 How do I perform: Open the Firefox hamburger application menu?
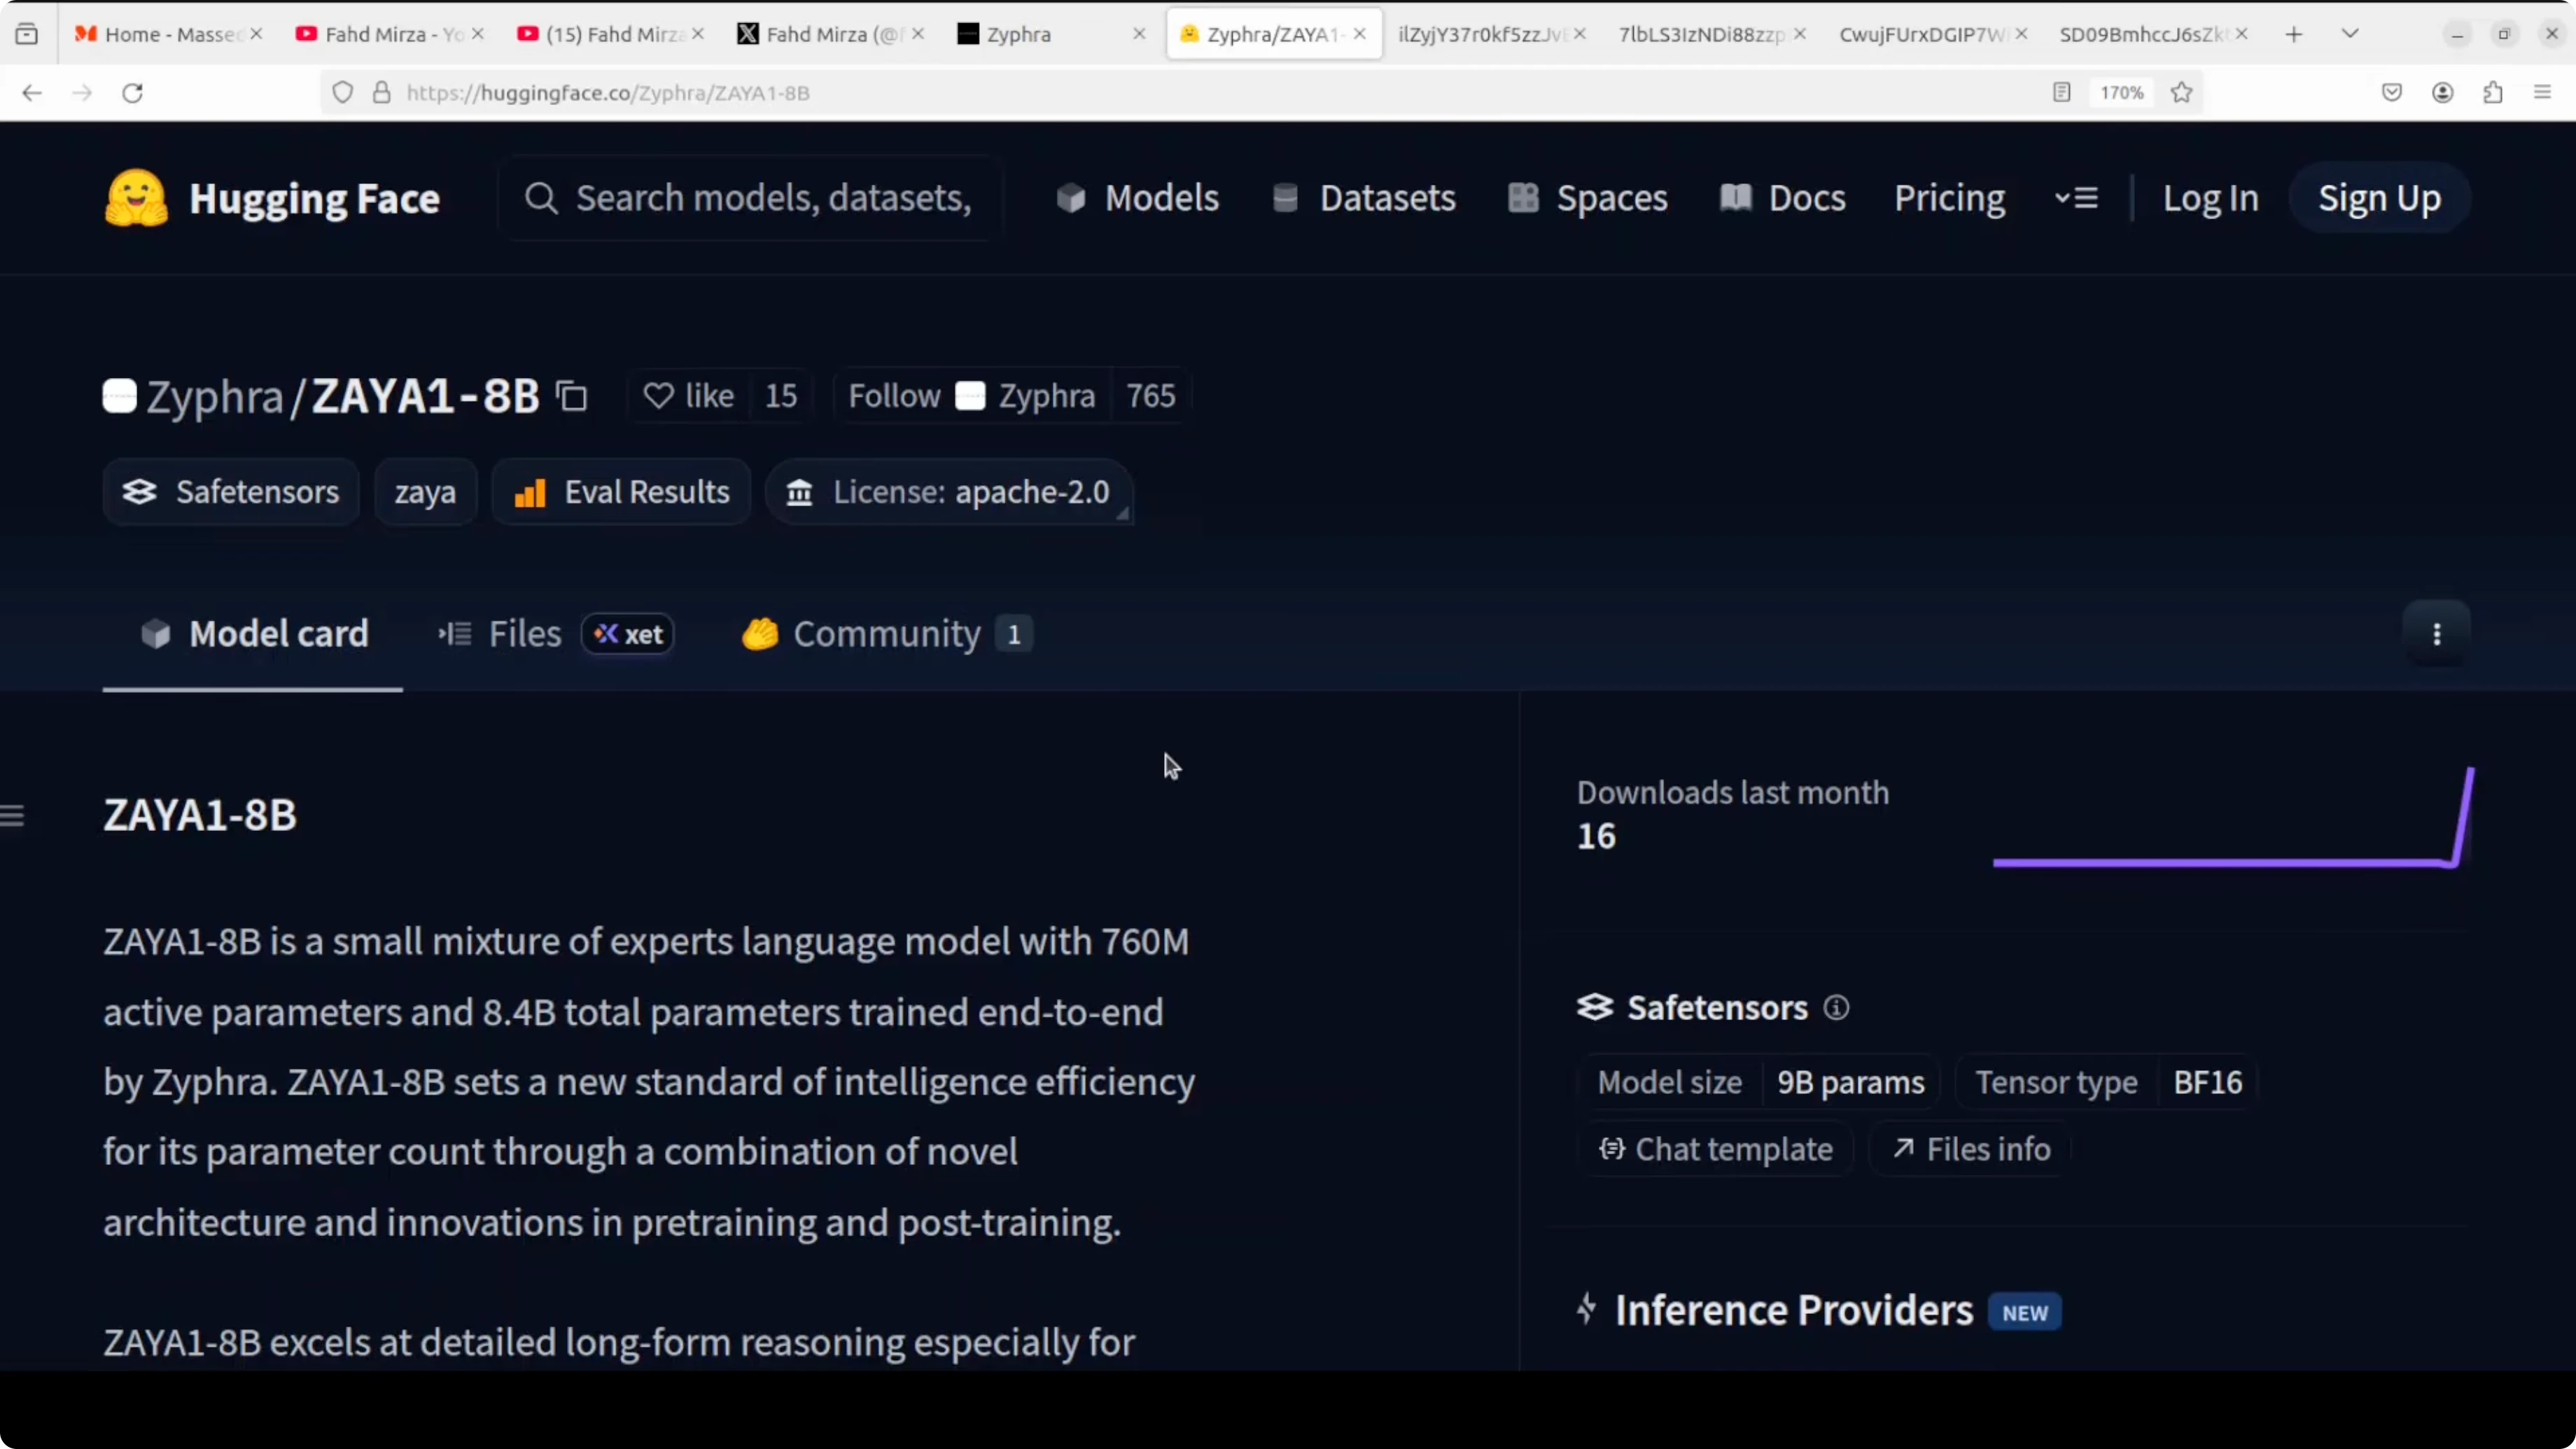tap(2543, 93)
